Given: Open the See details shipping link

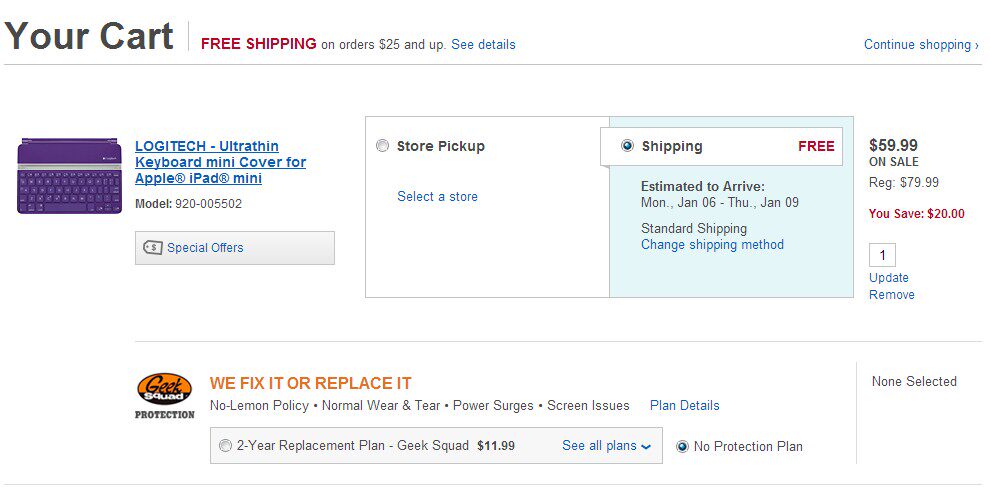Looking at the screenshot, I should pyautogui.click(x=483, y=45).
